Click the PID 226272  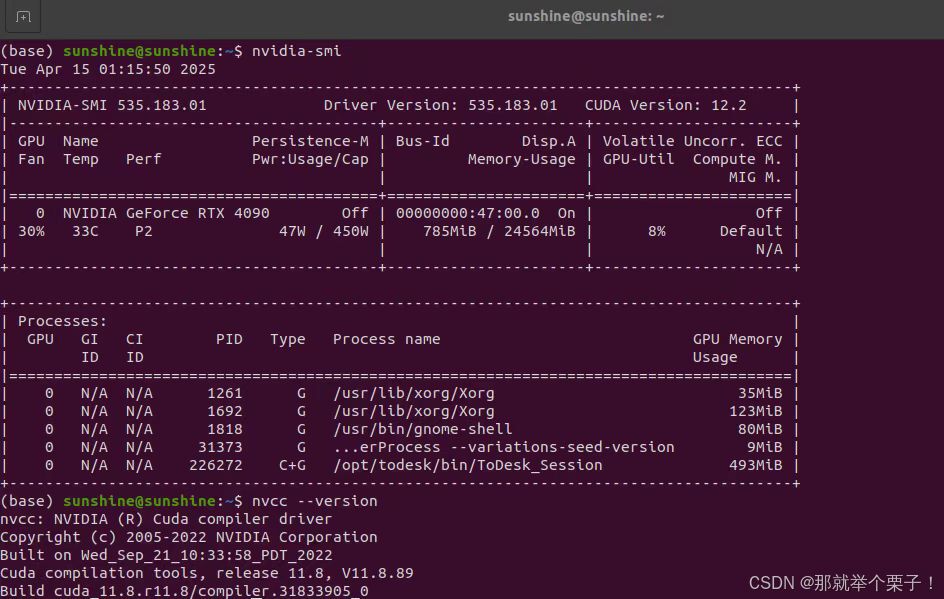216,465
